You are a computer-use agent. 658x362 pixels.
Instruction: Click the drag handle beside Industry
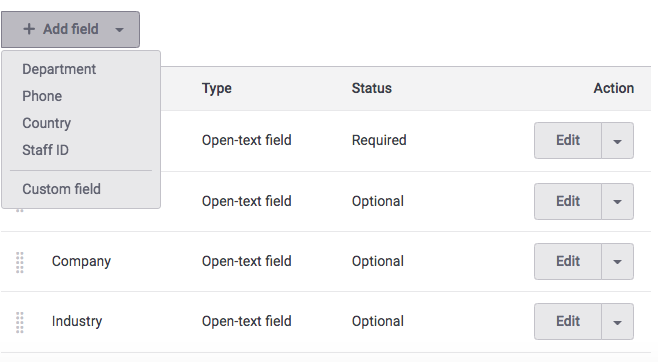pyautogui.click(x=20, y=323)
